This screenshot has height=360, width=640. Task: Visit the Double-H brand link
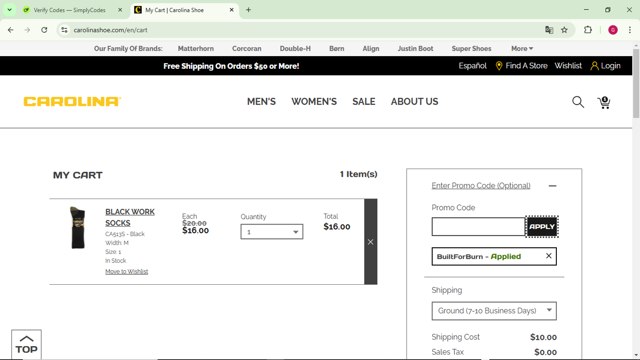pos(295,49)
